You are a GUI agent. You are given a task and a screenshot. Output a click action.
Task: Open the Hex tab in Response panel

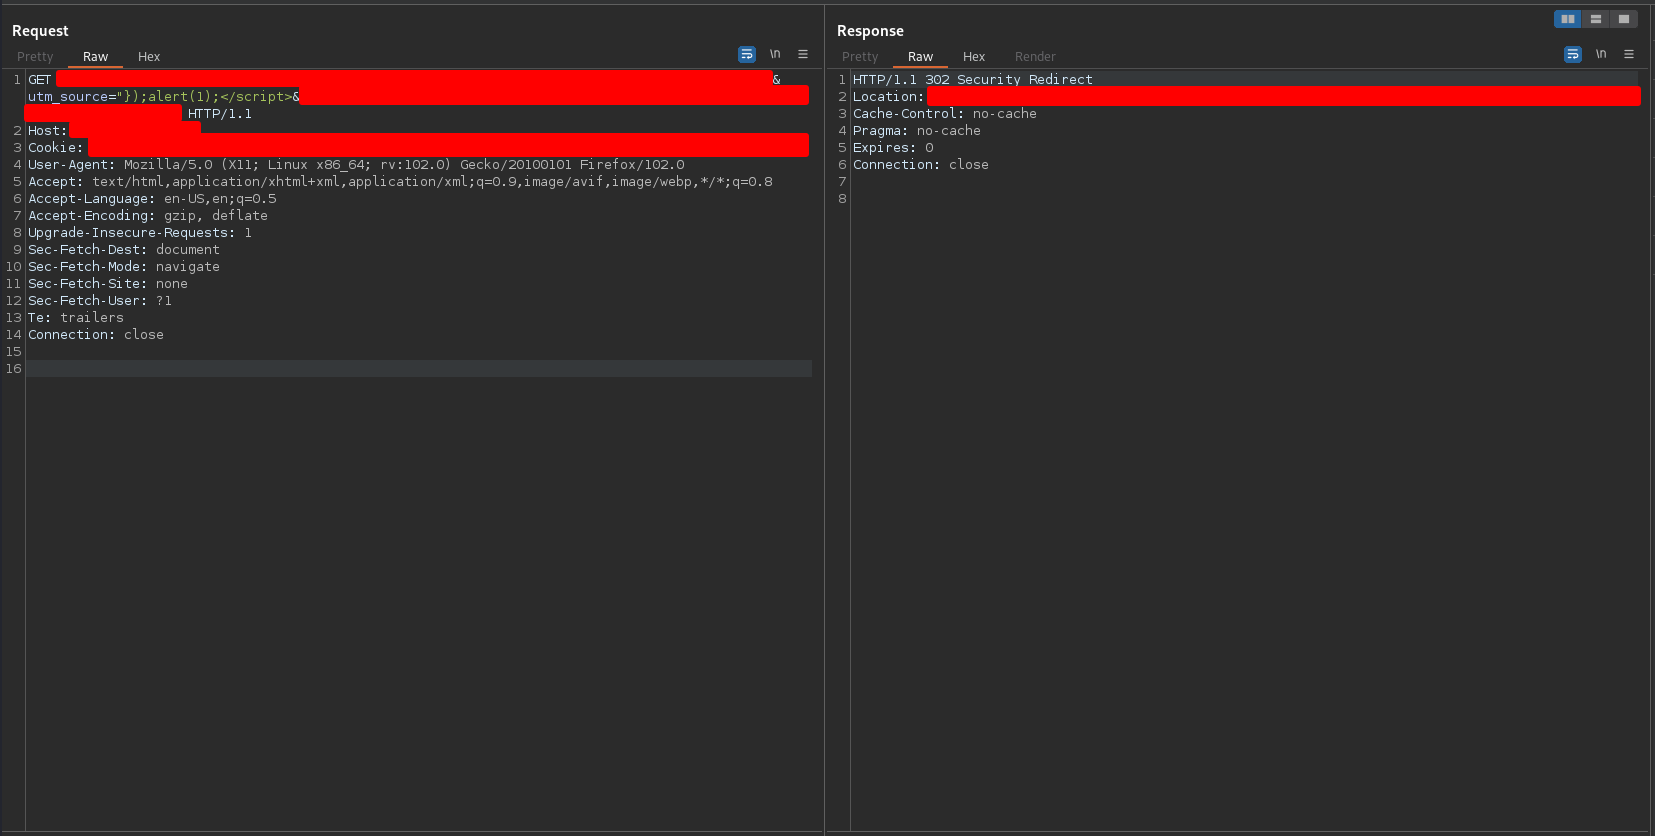(x=974, y=57)
